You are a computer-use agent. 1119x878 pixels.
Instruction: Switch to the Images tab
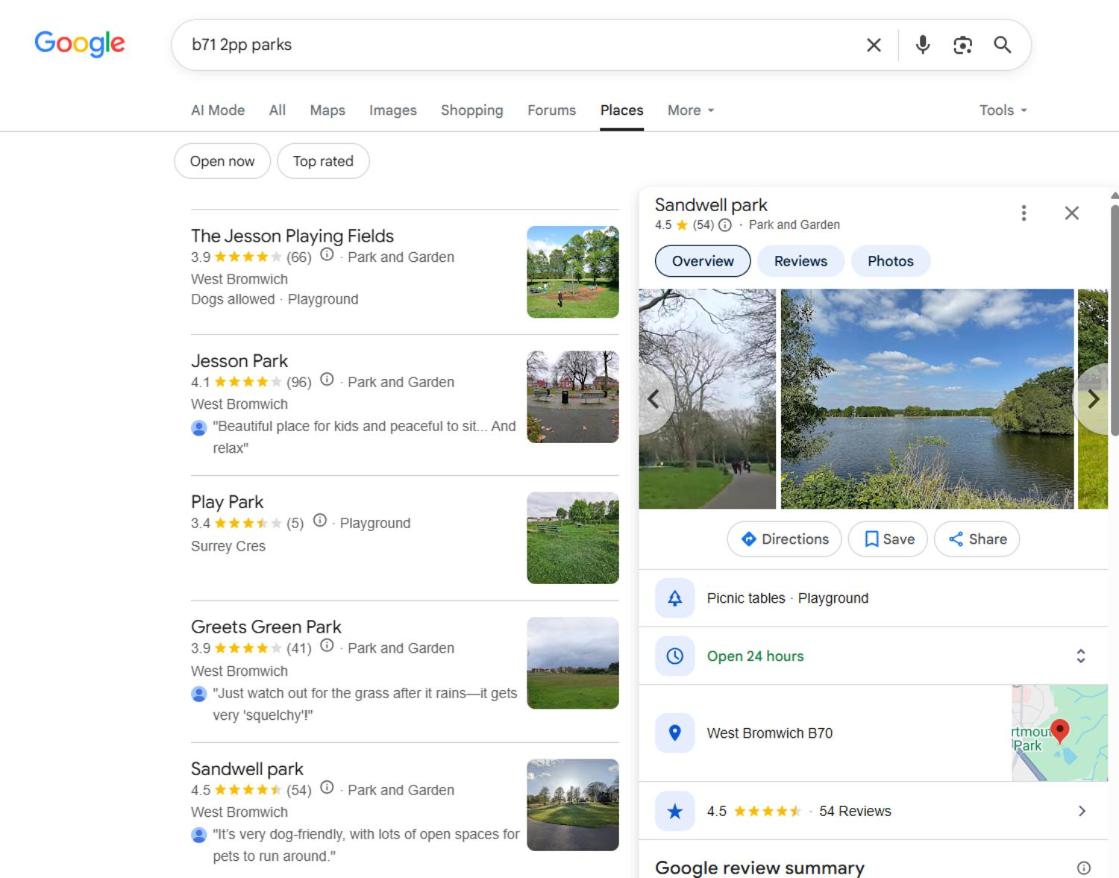[393, 110]
